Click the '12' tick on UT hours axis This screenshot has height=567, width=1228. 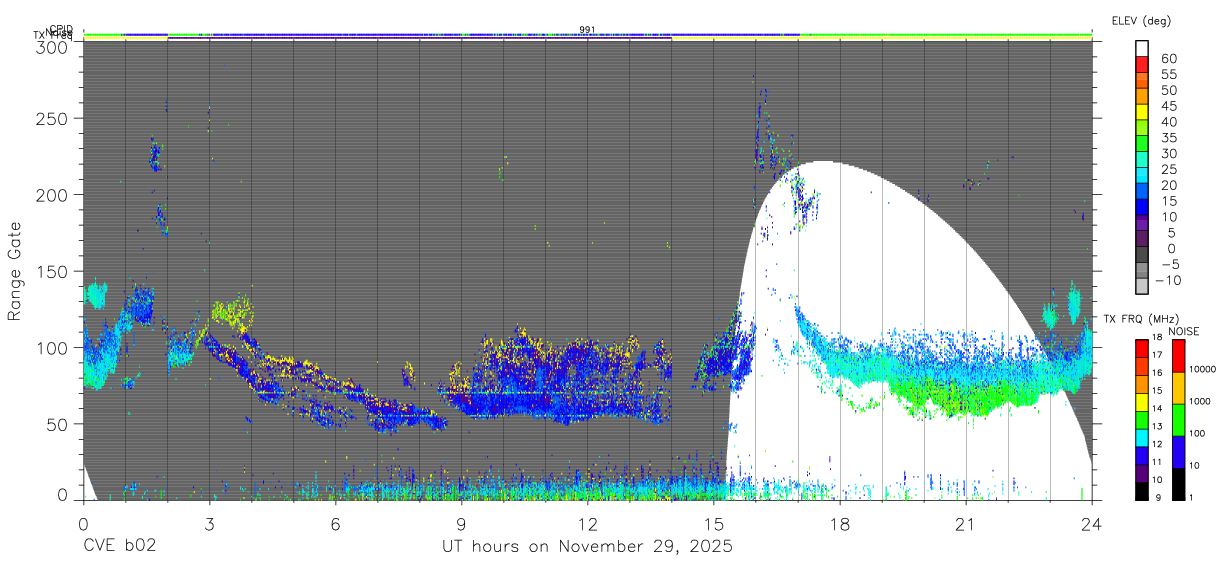tap(587, 523)
